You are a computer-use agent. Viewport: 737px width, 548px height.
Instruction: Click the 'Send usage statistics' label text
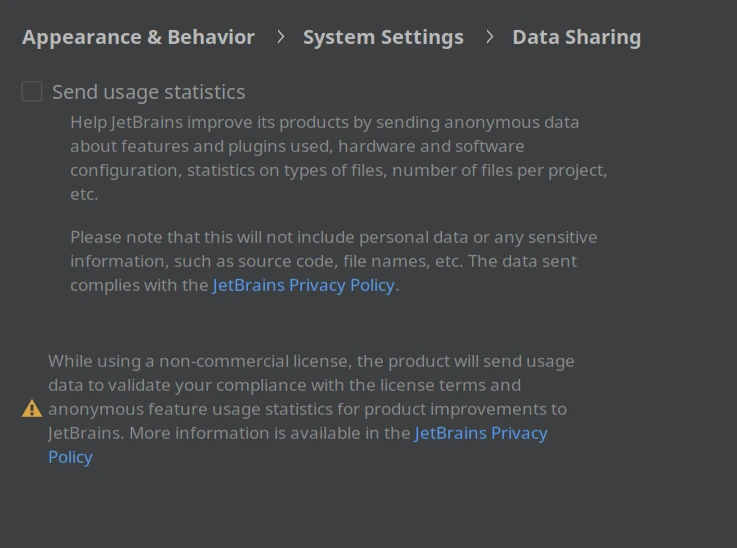(x=149, y=92)
